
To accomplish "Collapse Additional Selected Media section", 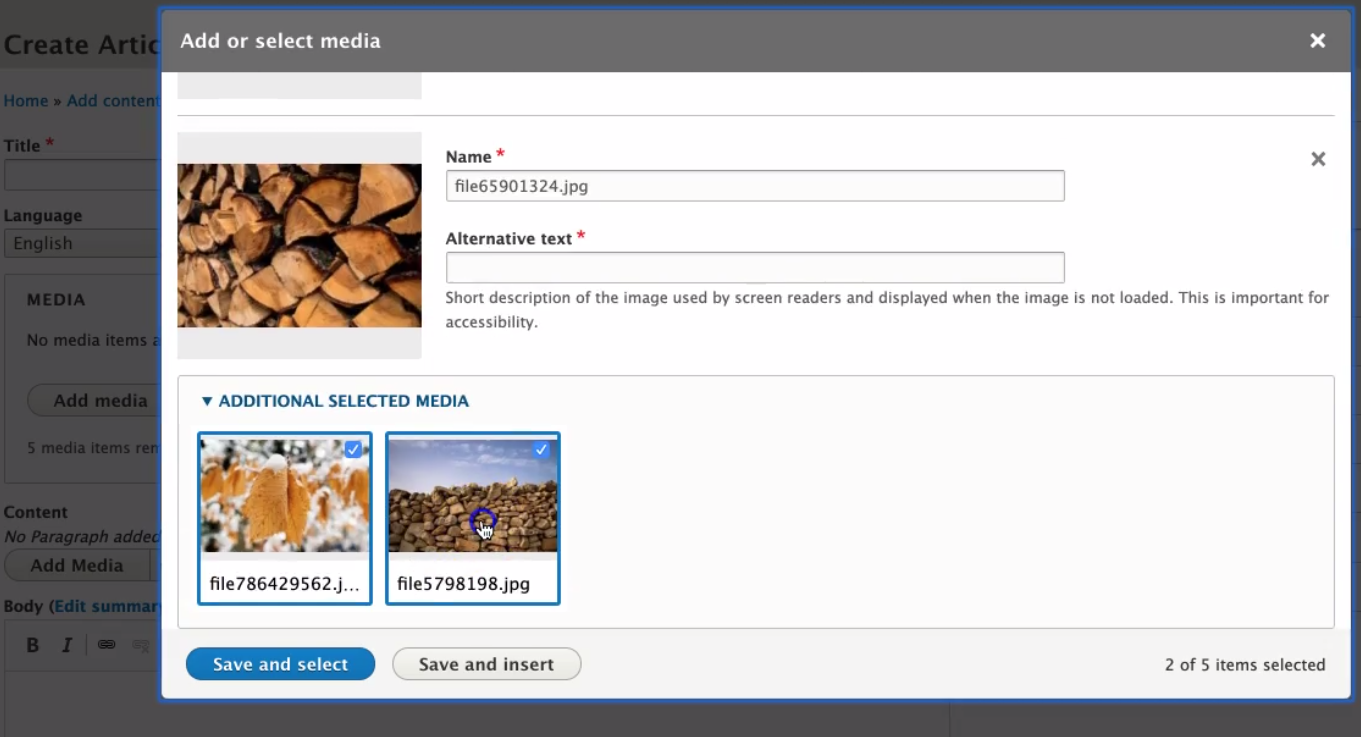I will click(335, 401).
